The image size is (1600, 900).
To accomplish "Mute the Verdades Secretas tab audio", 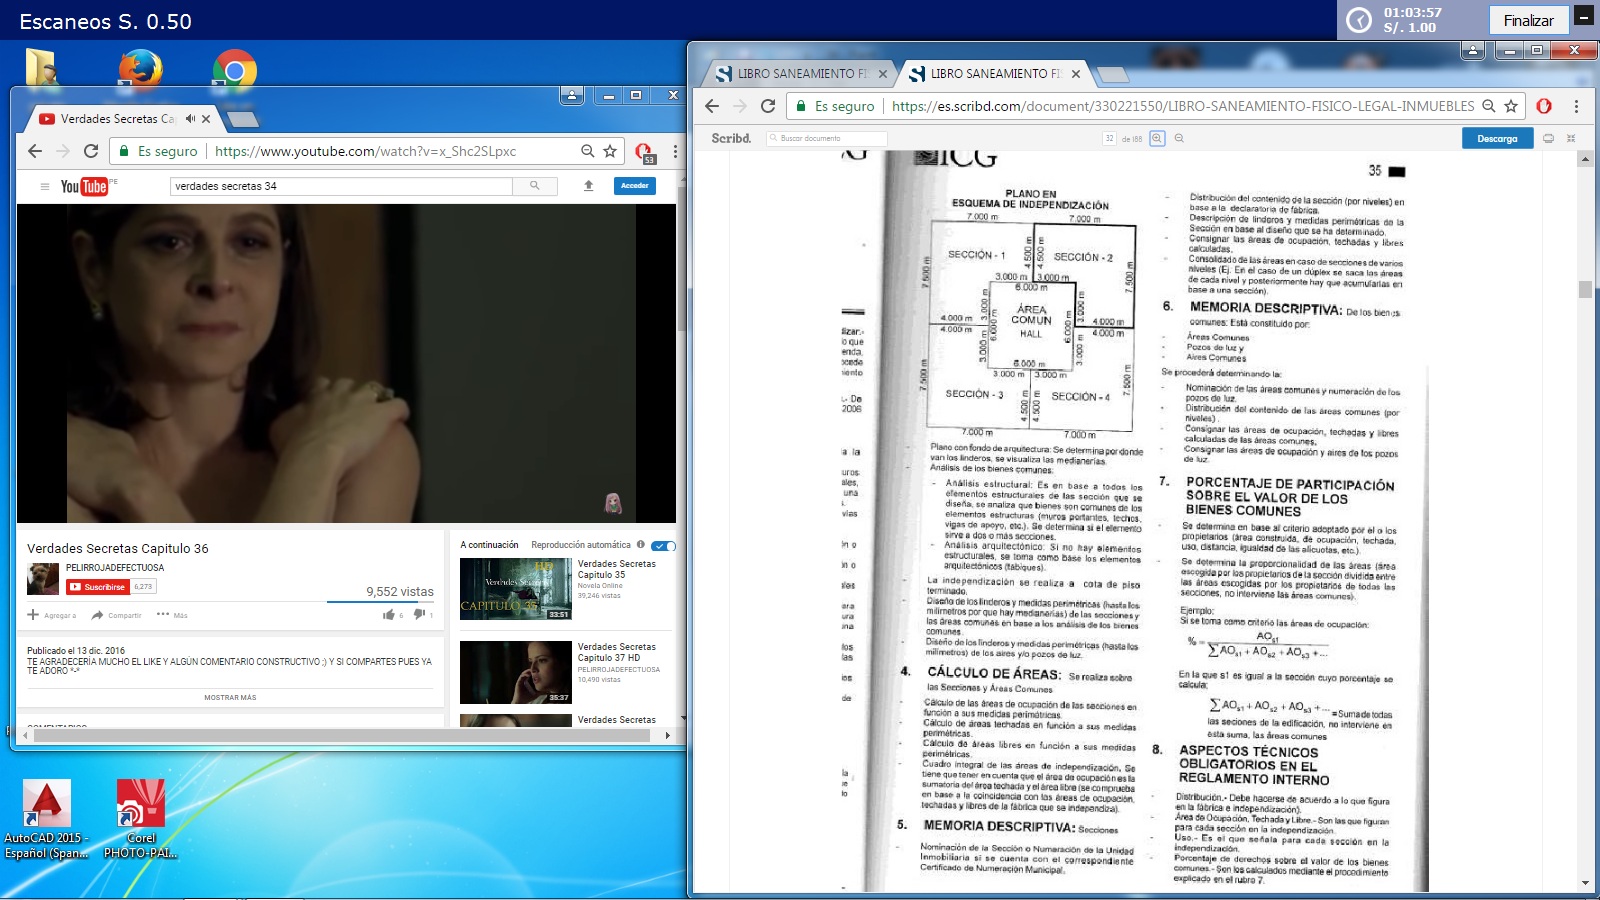I will (x=190, y=119).
